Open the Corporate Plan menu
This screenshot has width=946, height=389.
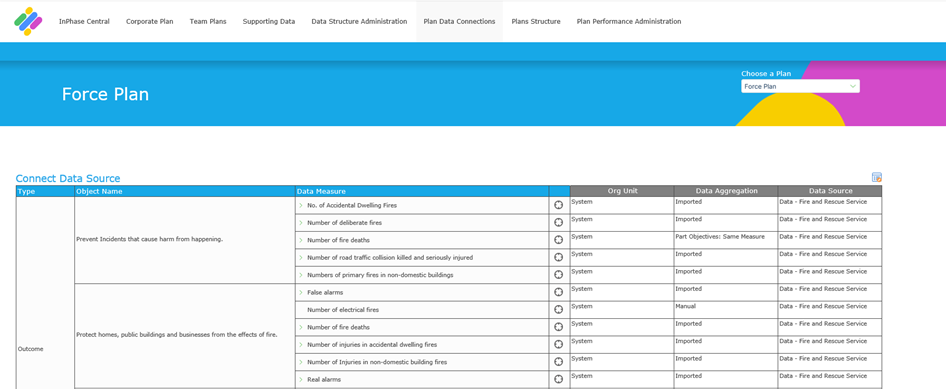pyautogui.click(x=150, y=21)
